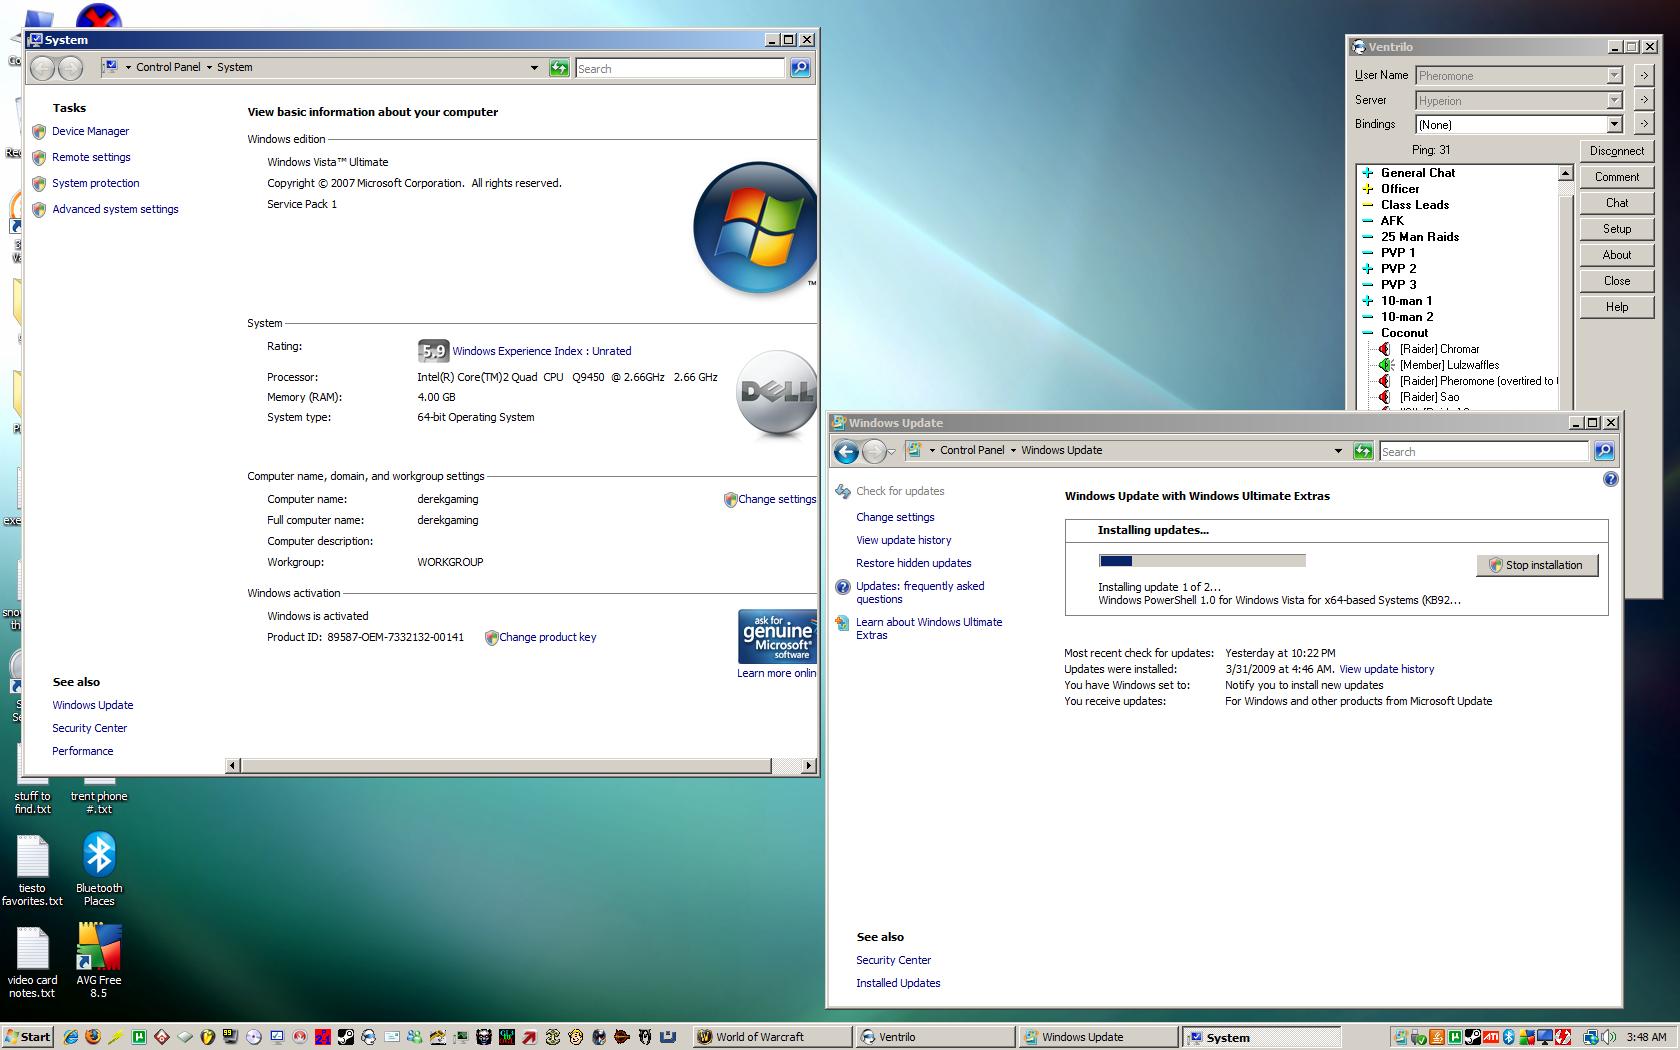1680x1050 pixels.
Task: Click Server arrow button in Ventrilo
Action: tap(1643, 100)
